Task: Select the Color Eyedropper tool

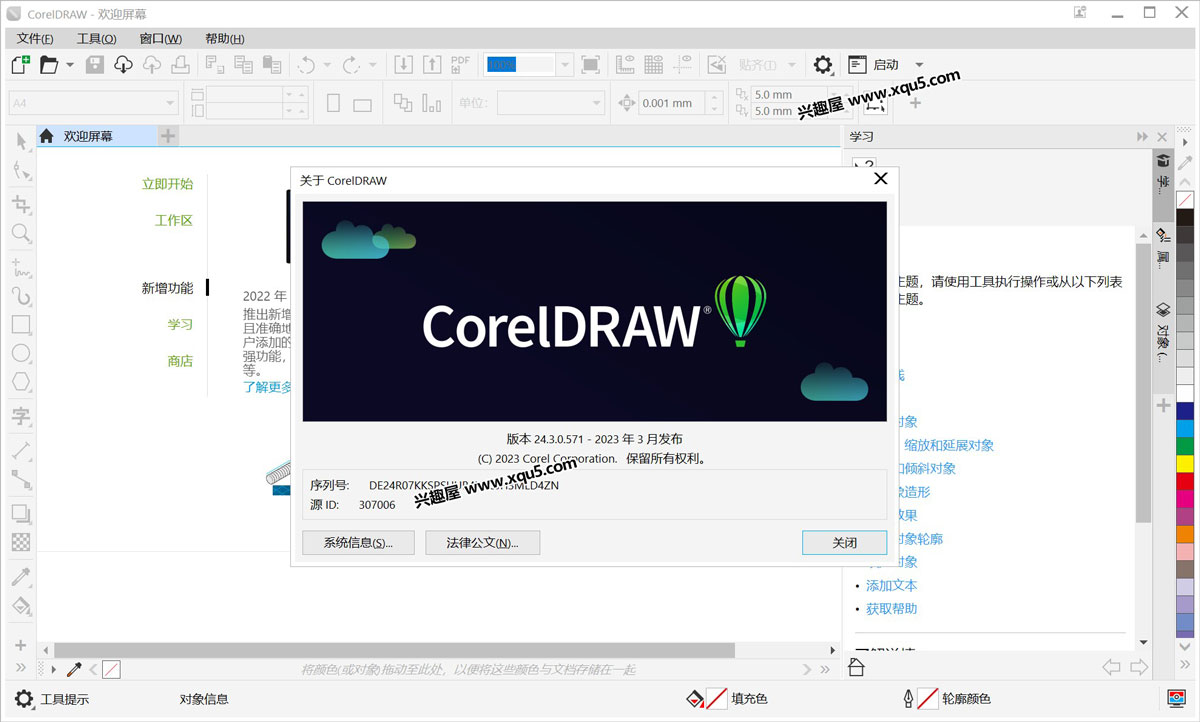Action: click(x=21, y=576)
